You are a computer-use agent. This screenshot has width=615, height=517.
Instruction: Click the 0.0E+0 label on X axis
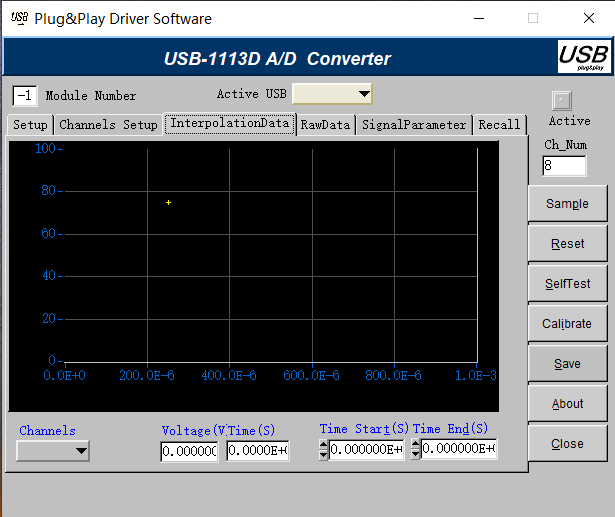click(64, 375)
